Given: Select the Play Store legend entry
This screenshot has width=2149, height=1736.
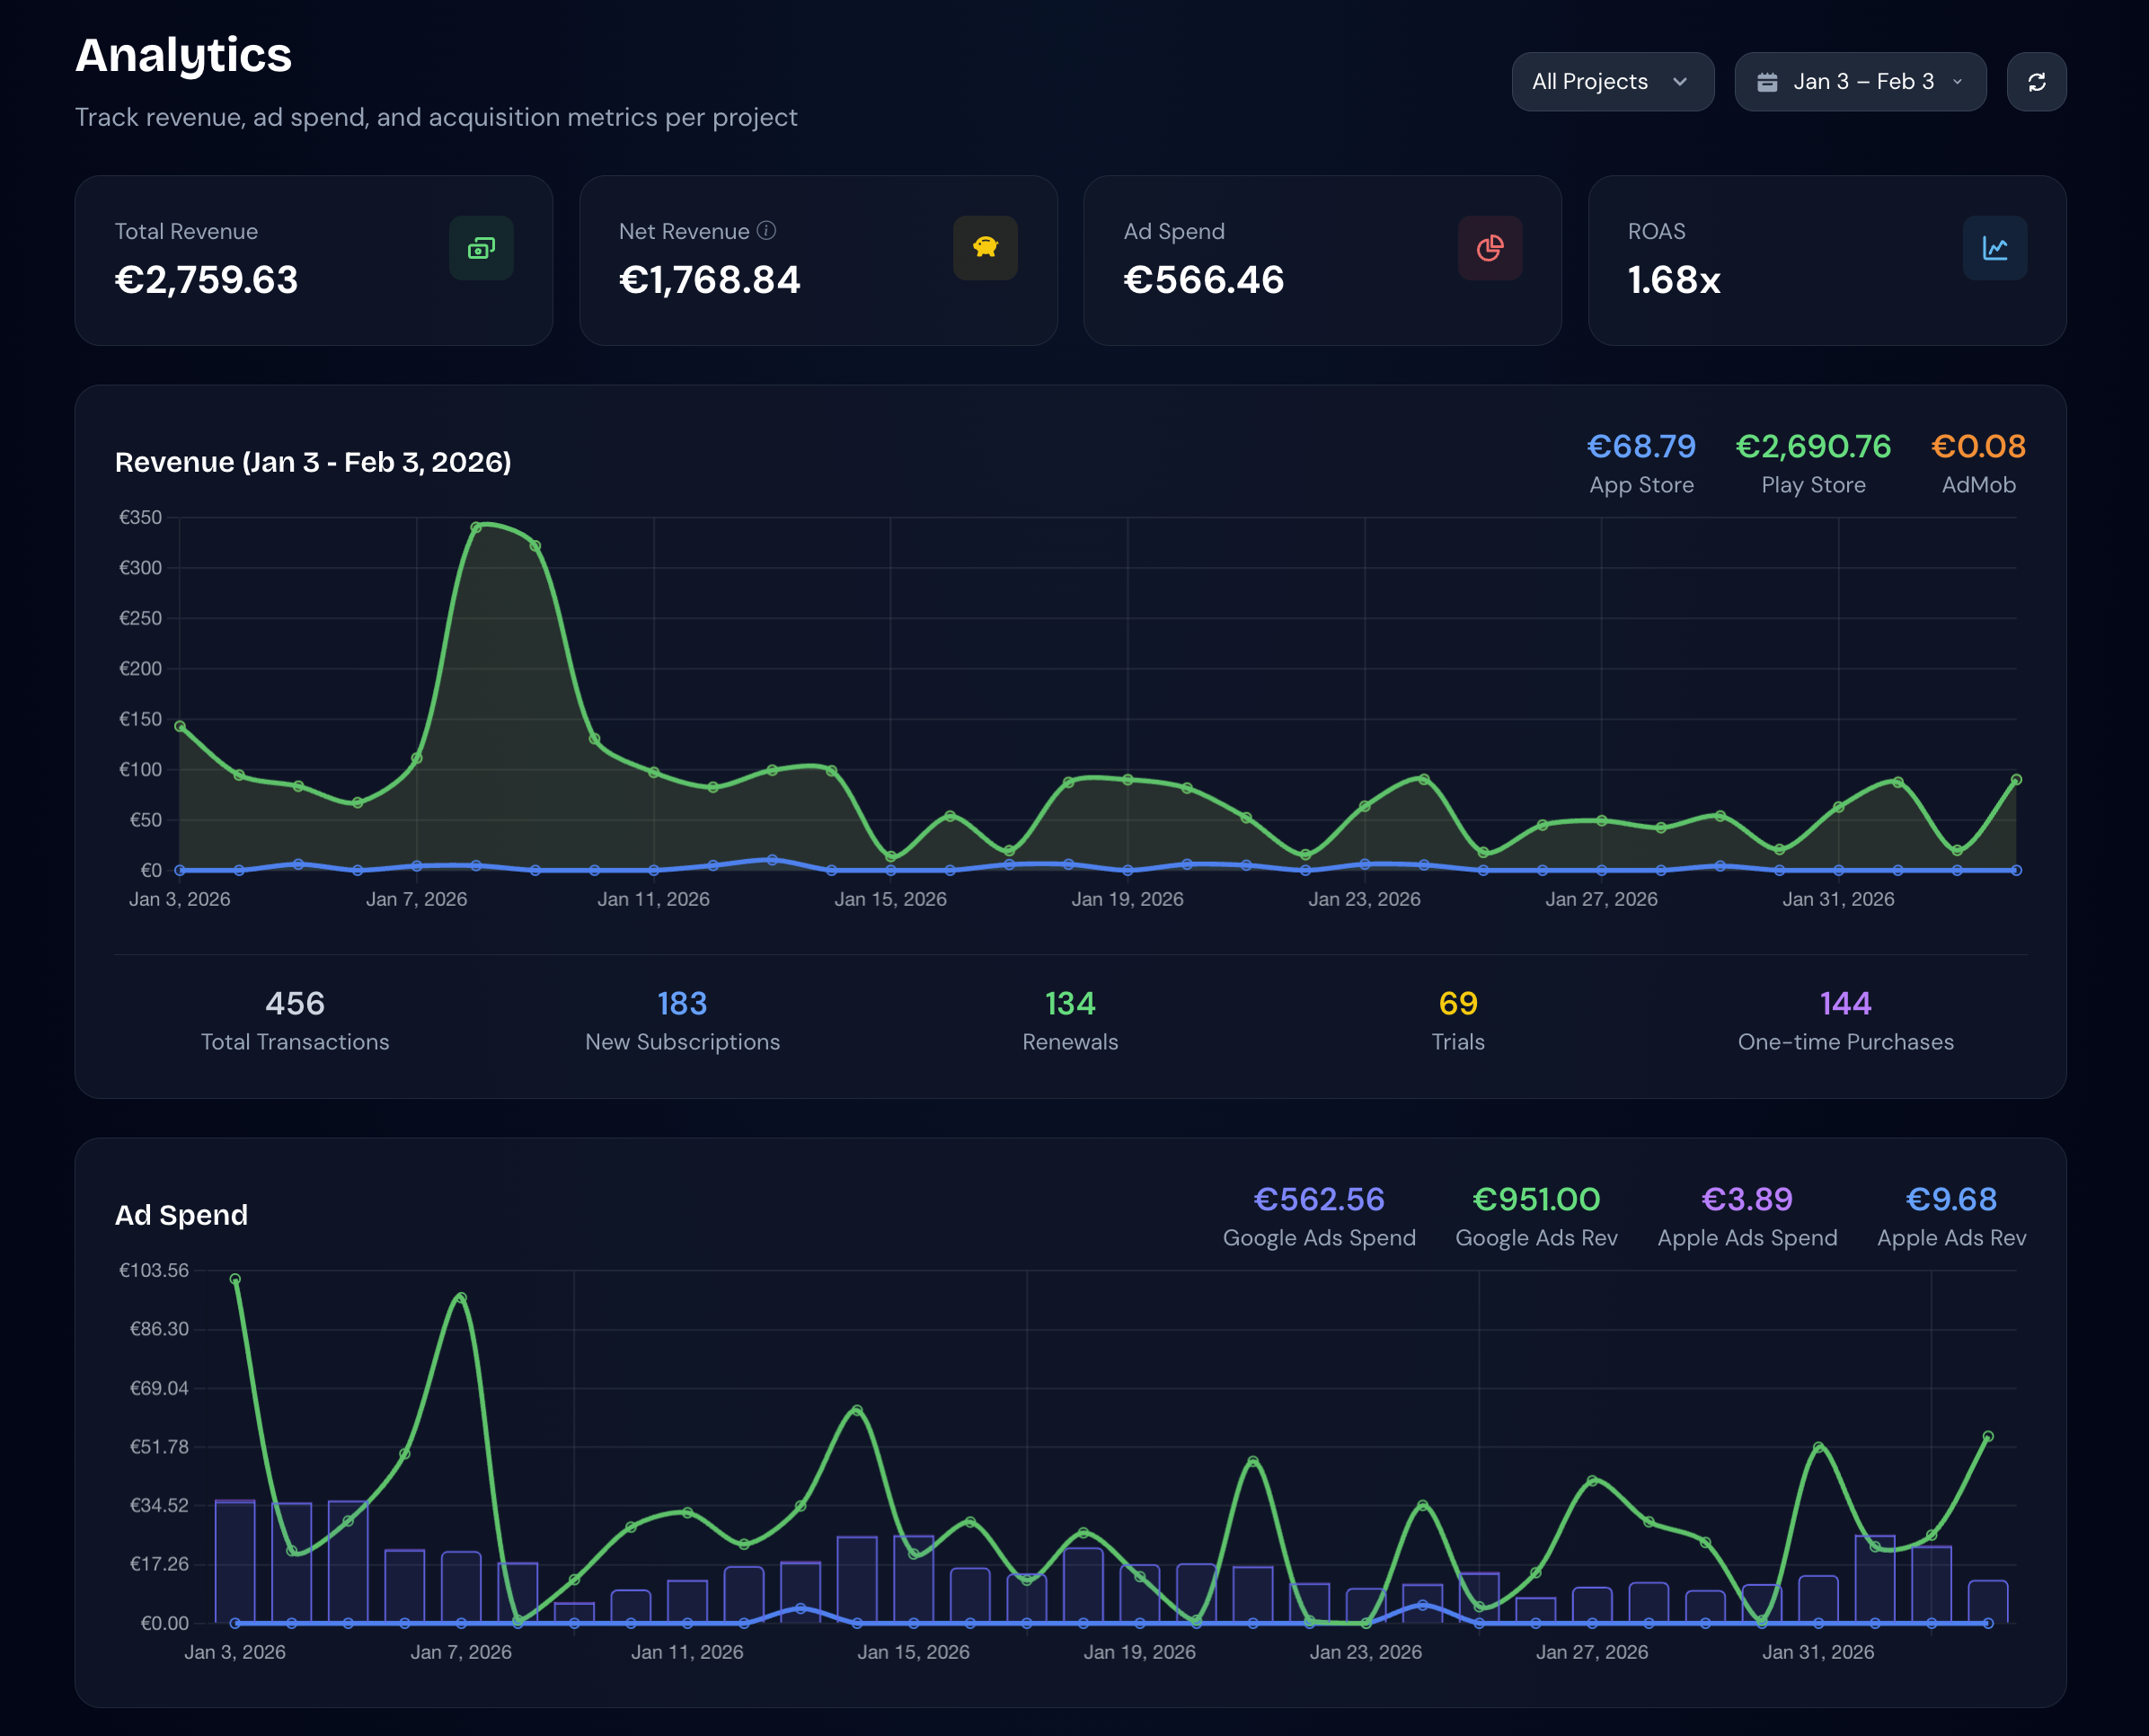Looking at the screenshot, I should [1813, 463].
